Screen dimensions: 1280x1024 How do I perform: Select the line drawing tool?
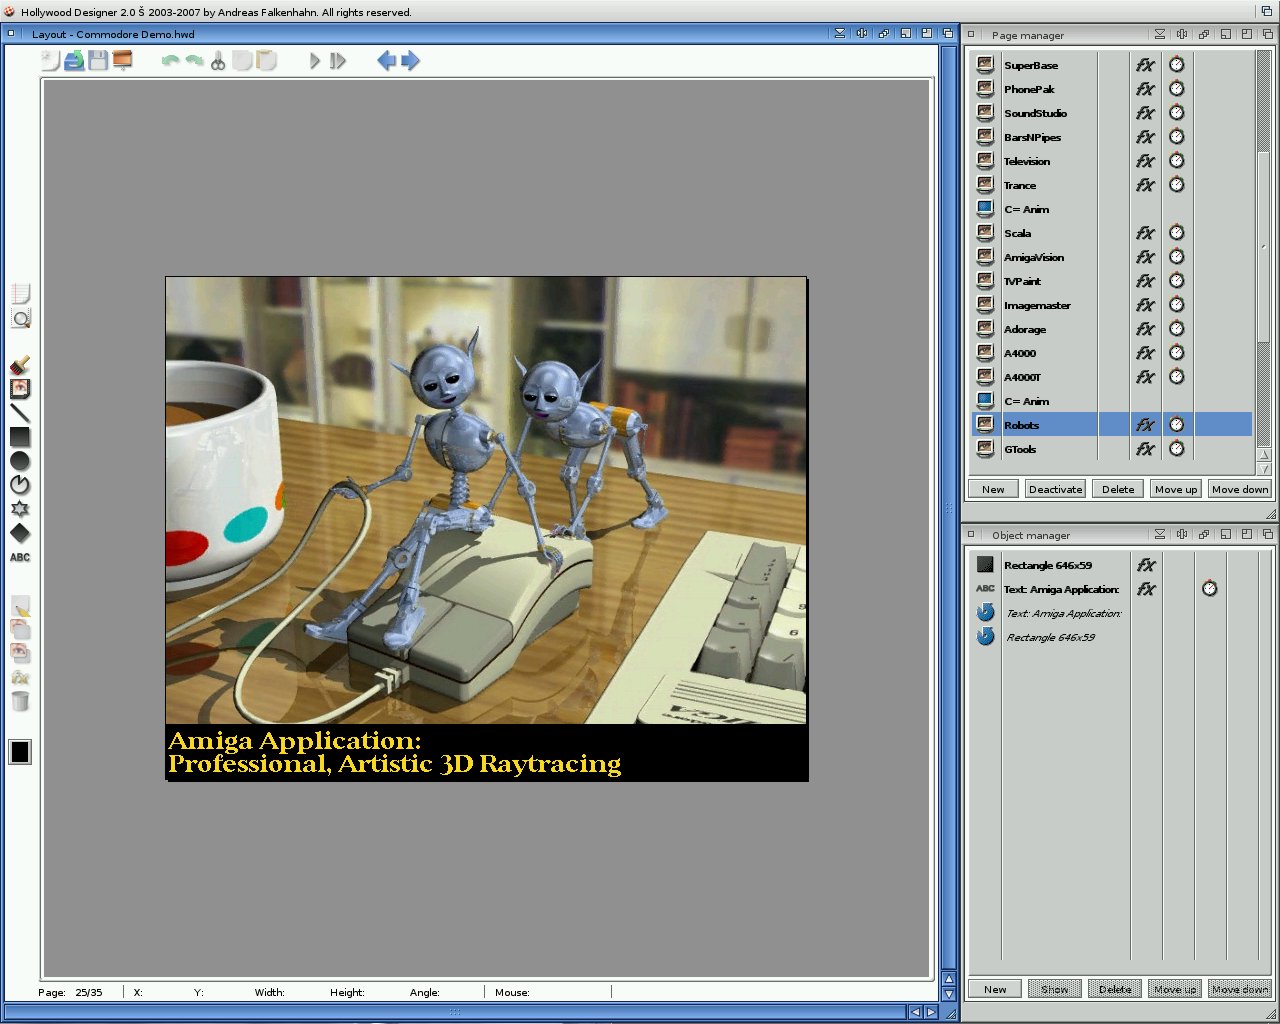pos(20,413)
